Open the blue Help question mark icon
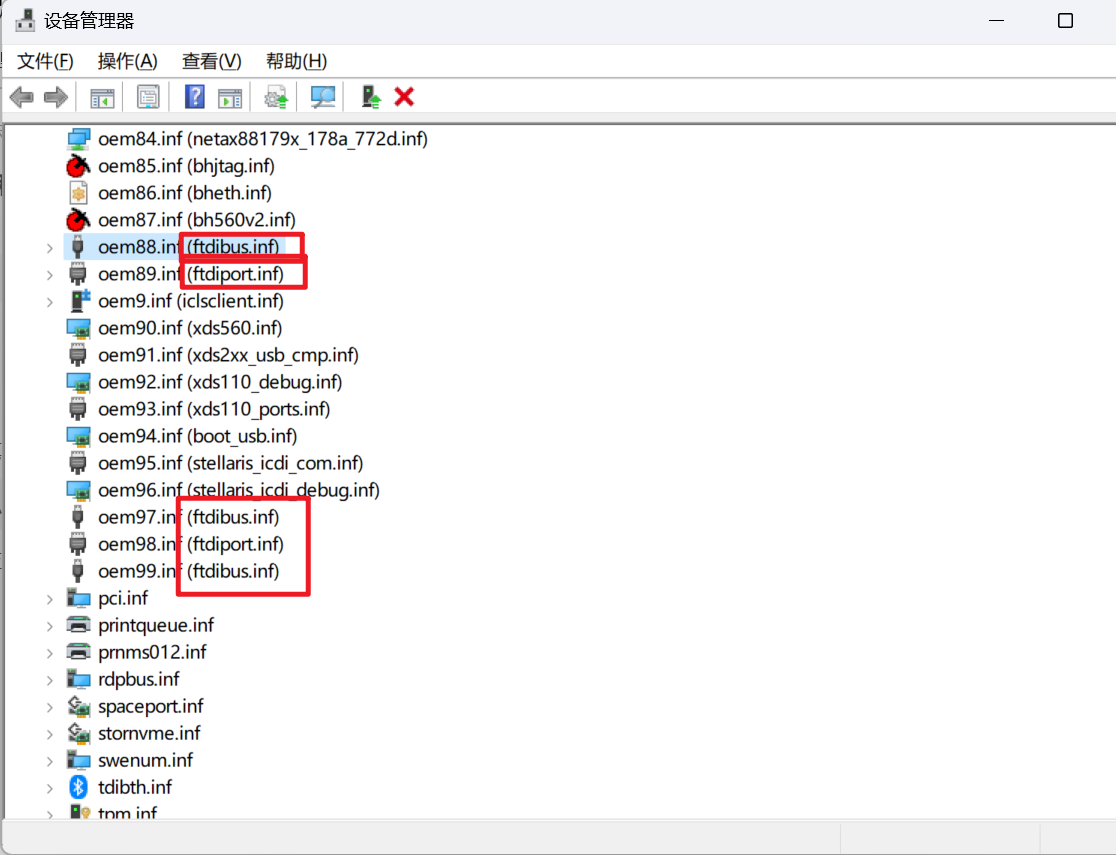Image resolution: width=1116 pixels, height=855 pixels. point(194,97)
